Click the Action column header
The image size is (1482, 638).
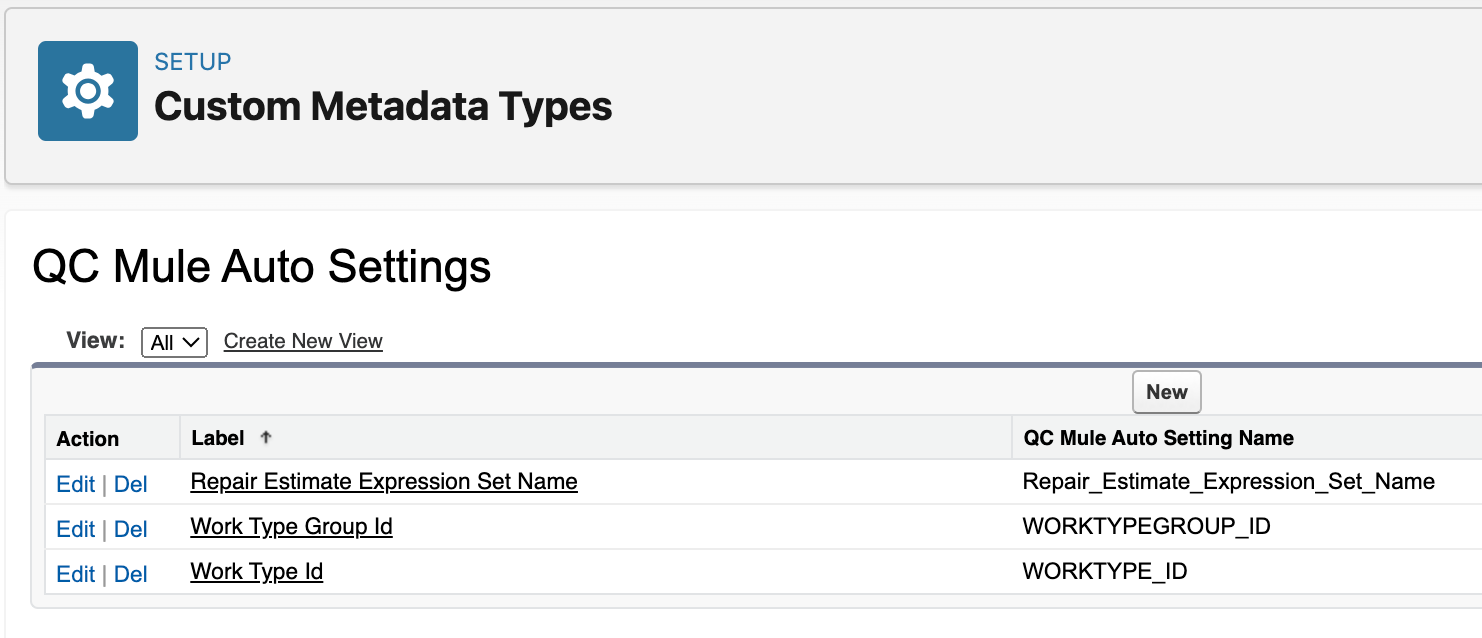pyautogui.click(x=88, y=439)
